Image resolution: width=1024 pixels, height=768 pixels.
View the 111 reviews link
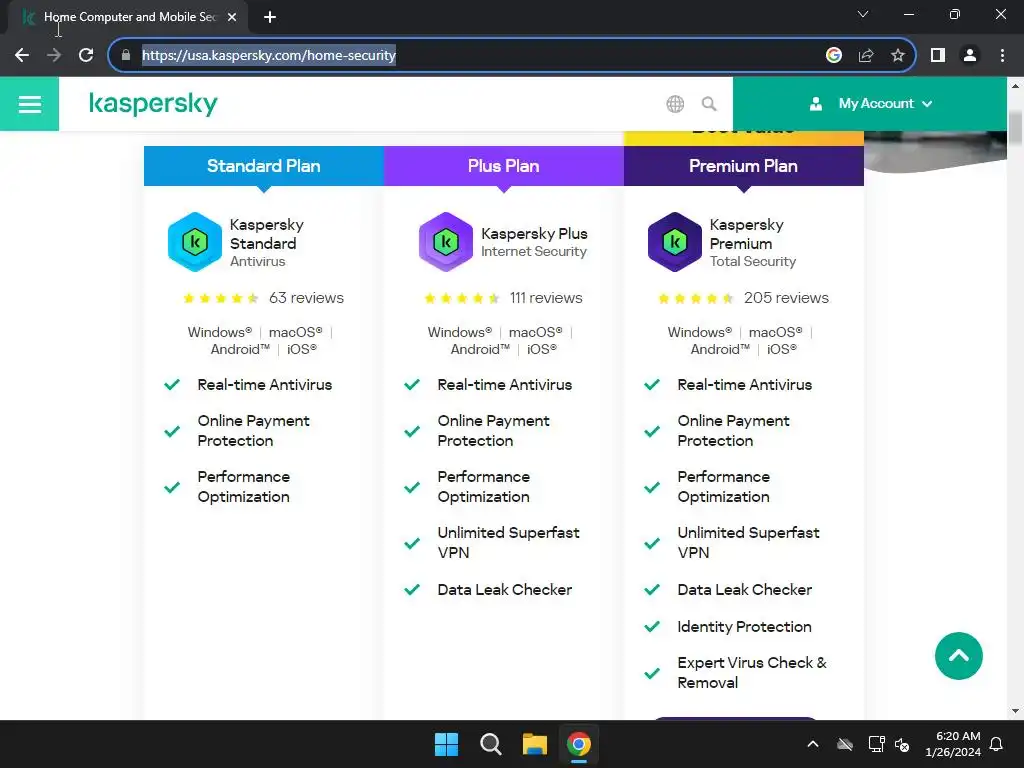coord(546,298)
